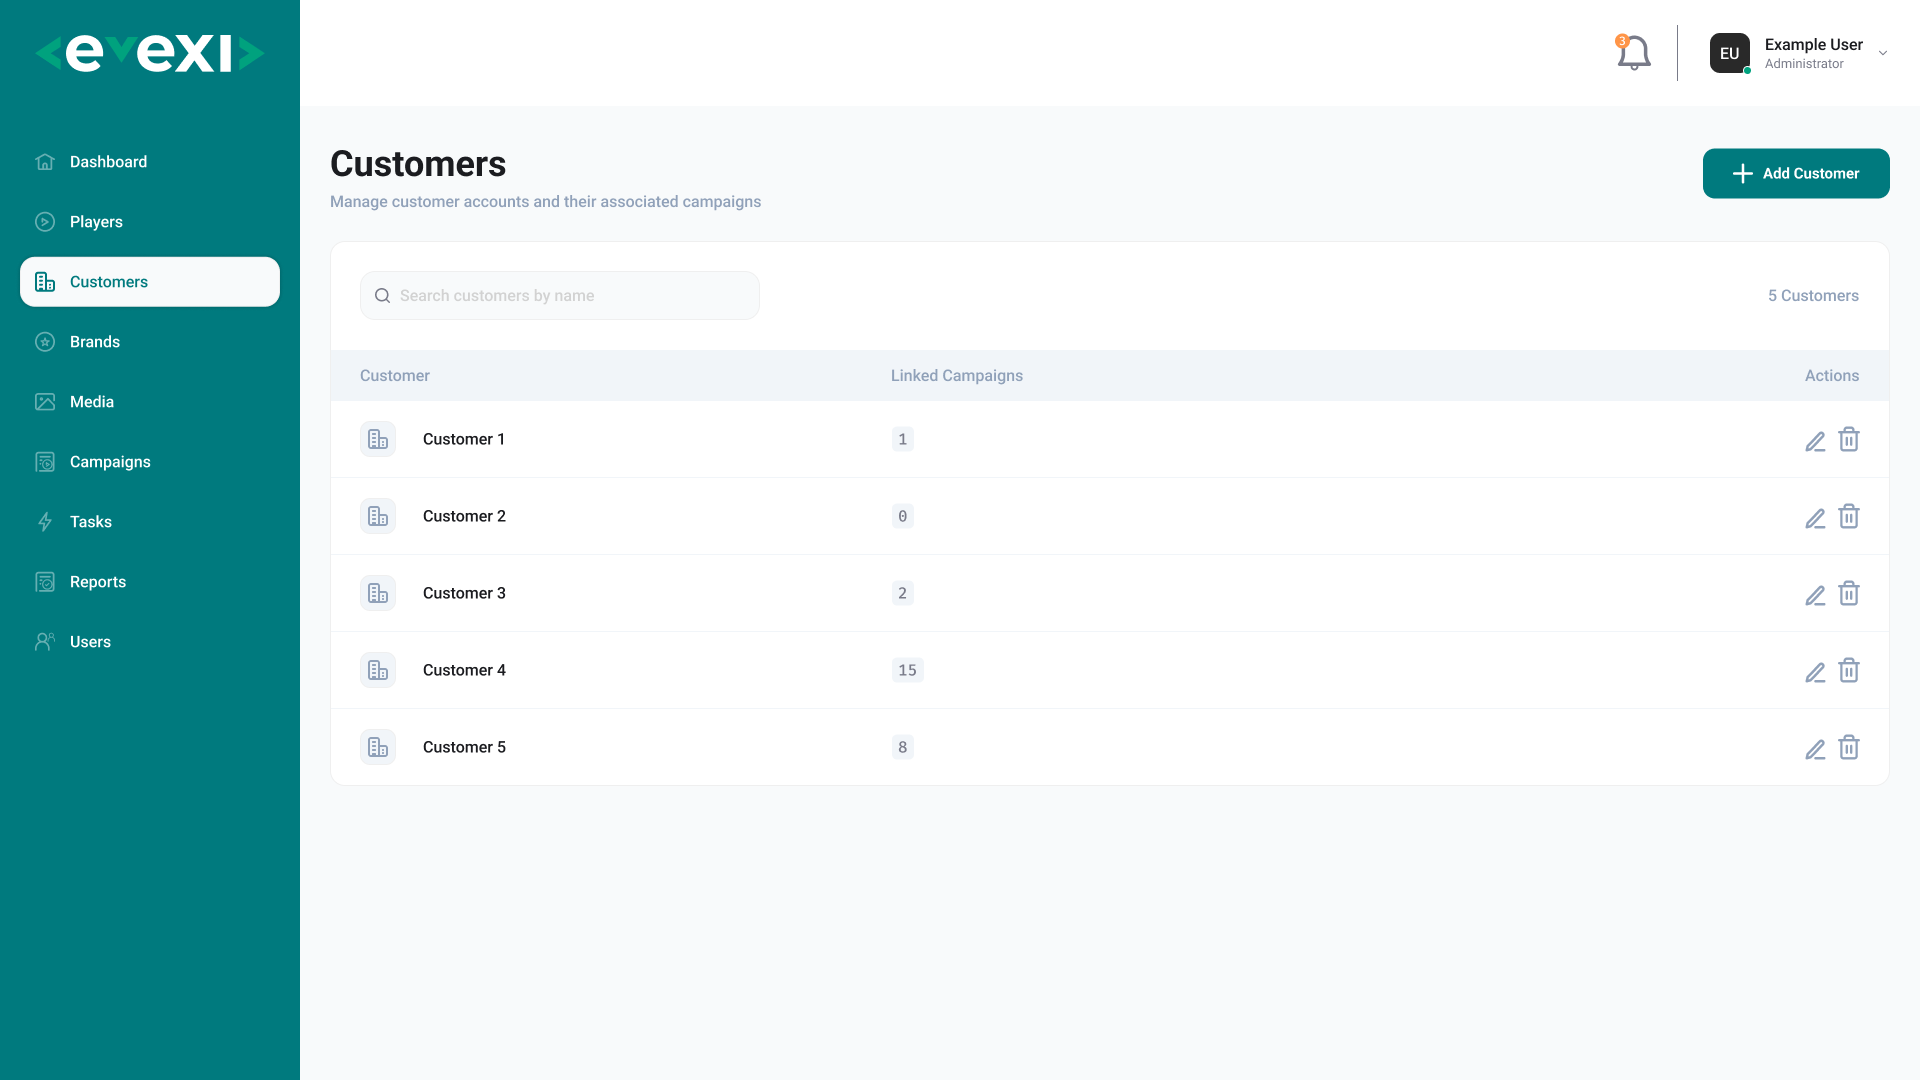Click the EU user avatar
Image resolution: width=1920 pixels, height=1080 pixels.
coord(1730,53)
